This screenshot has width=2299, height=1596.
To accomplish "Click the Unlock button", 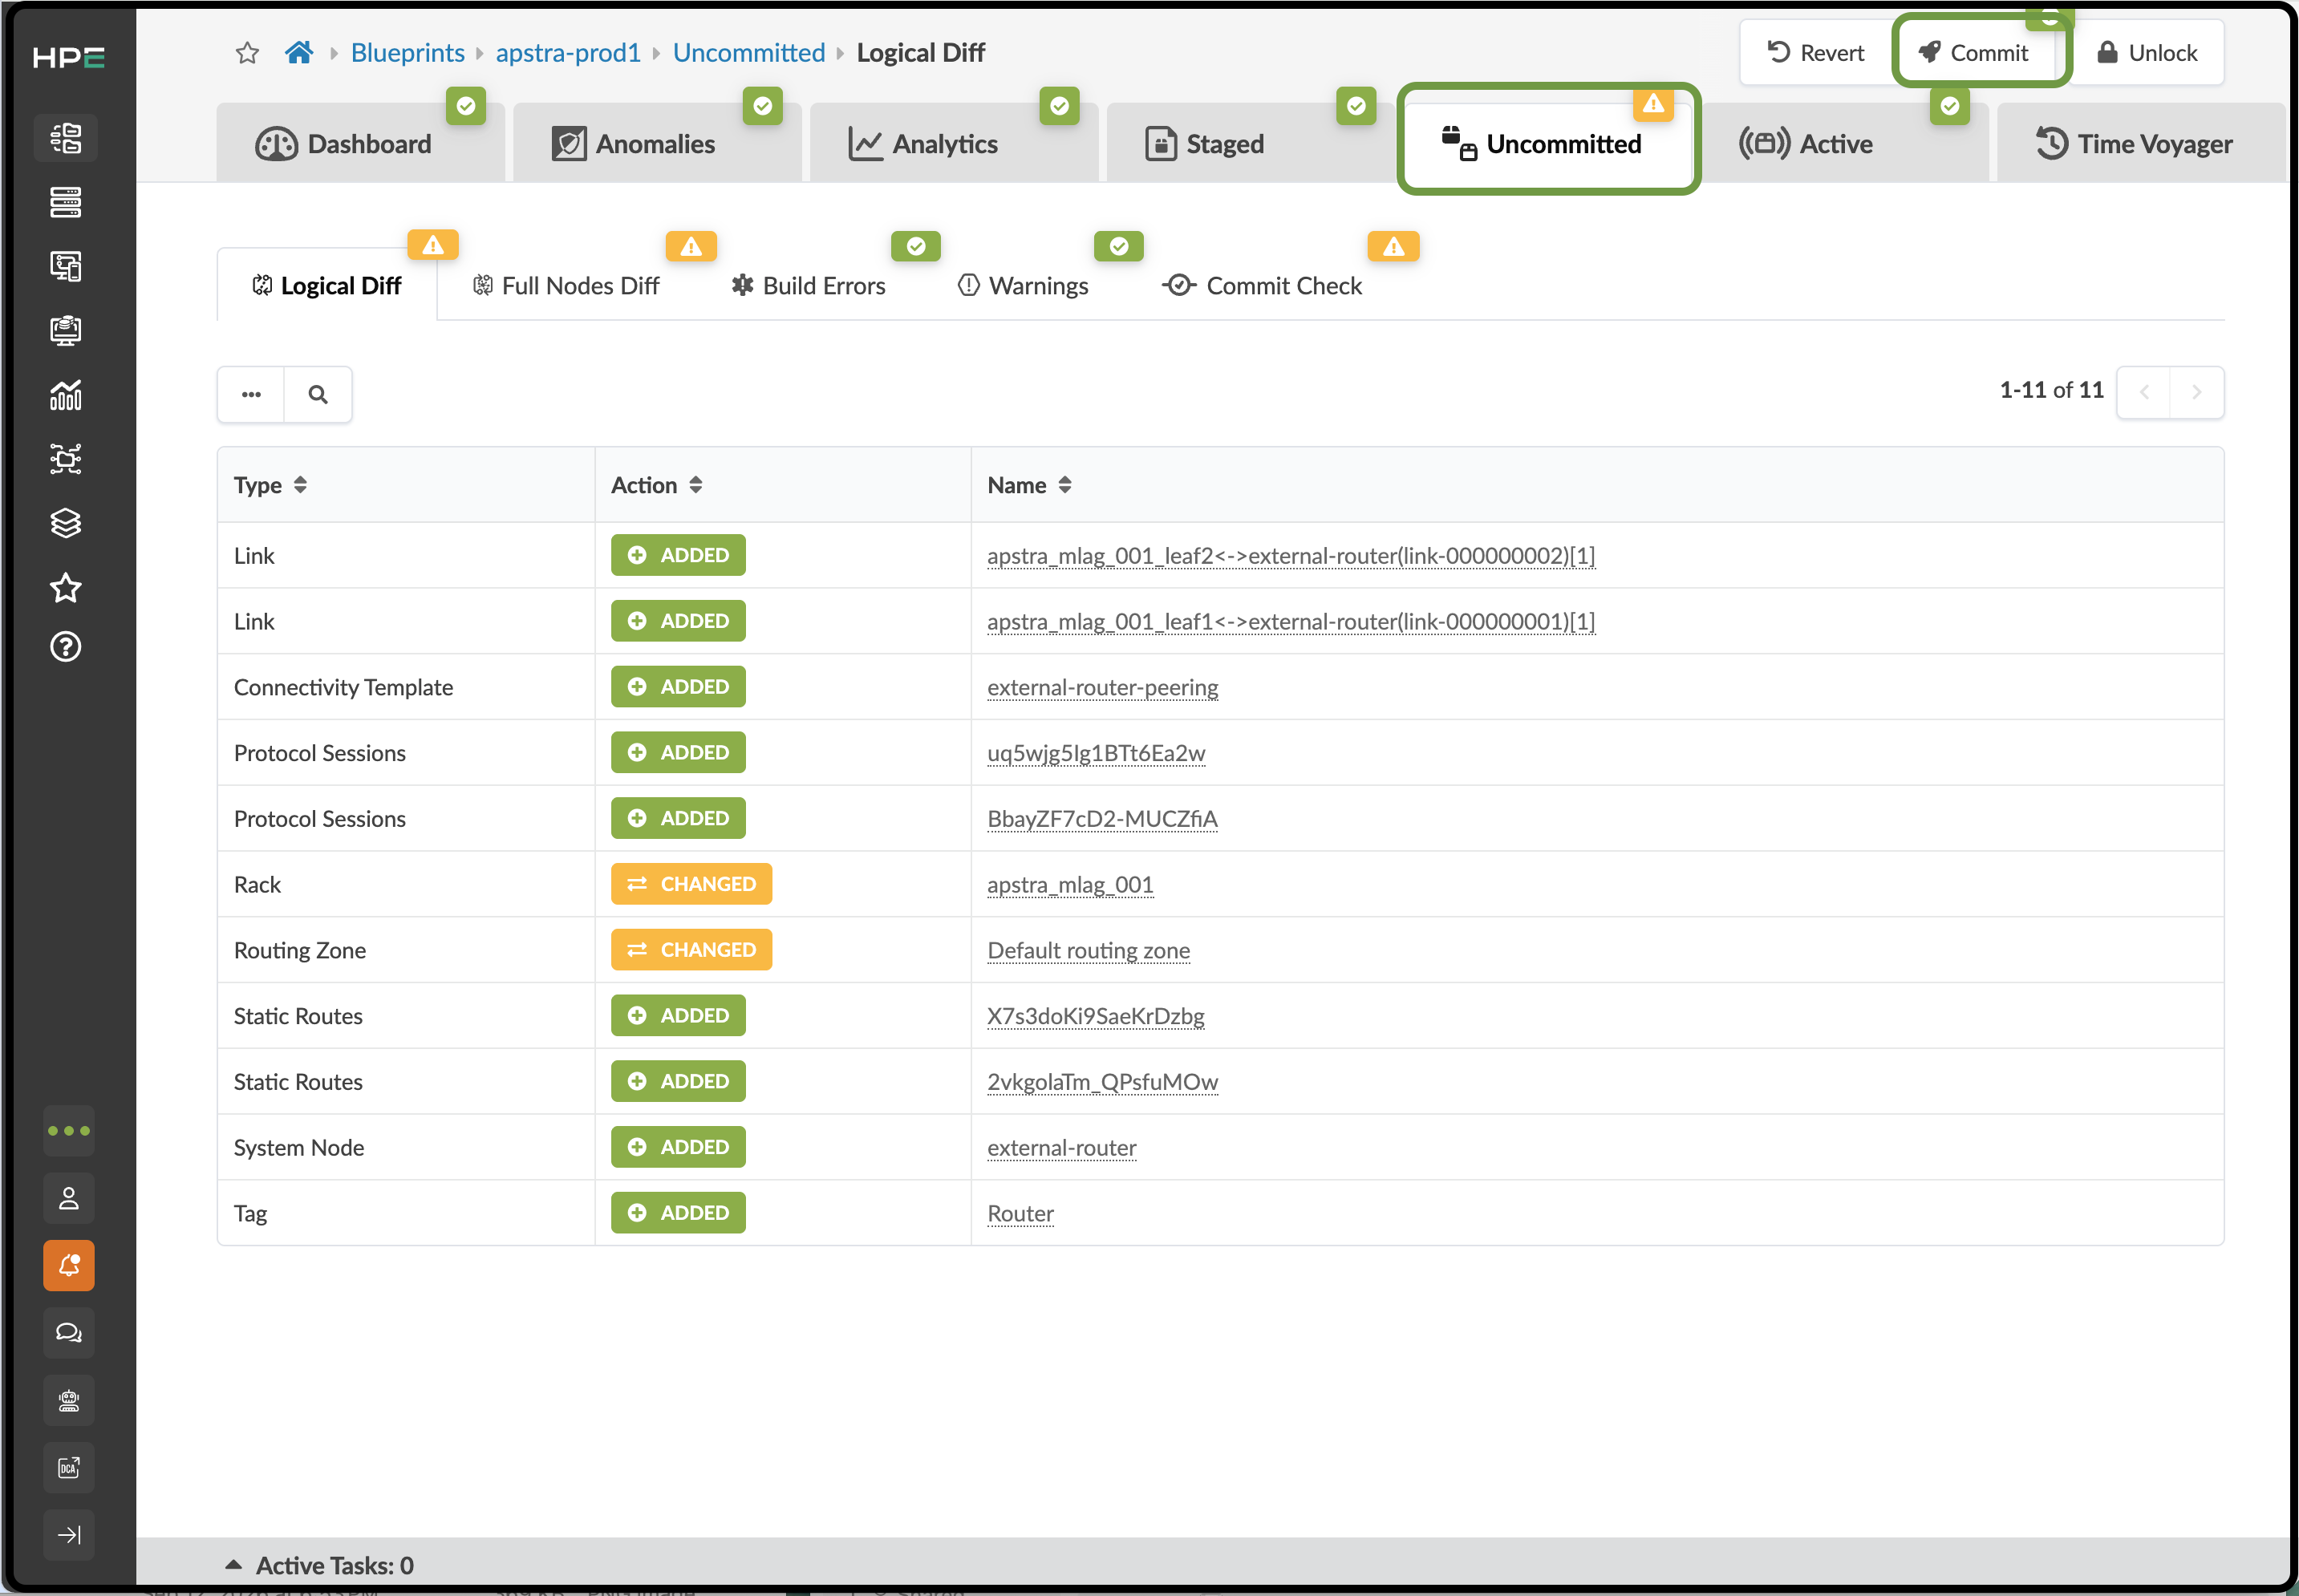I will coord(2147,53).
